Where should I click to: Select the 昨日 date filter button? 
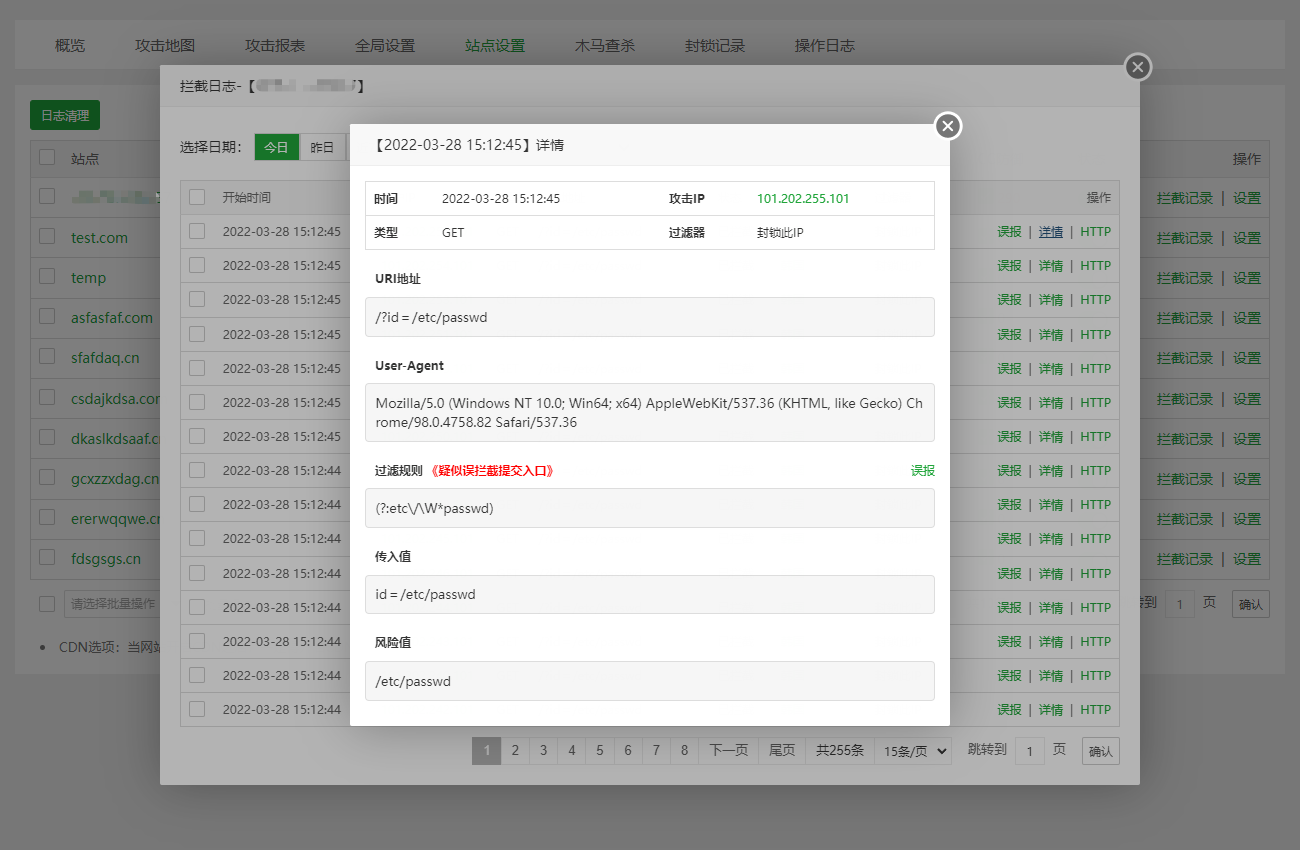[x=322, y=147]
